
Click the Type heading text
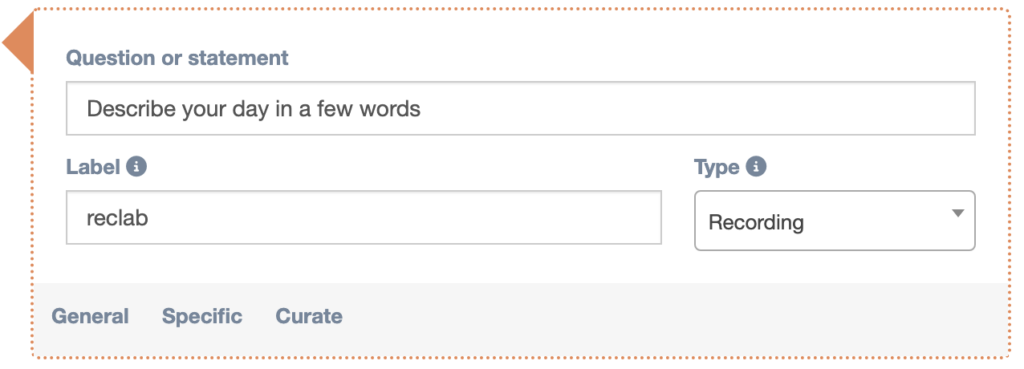pos(716,167)
